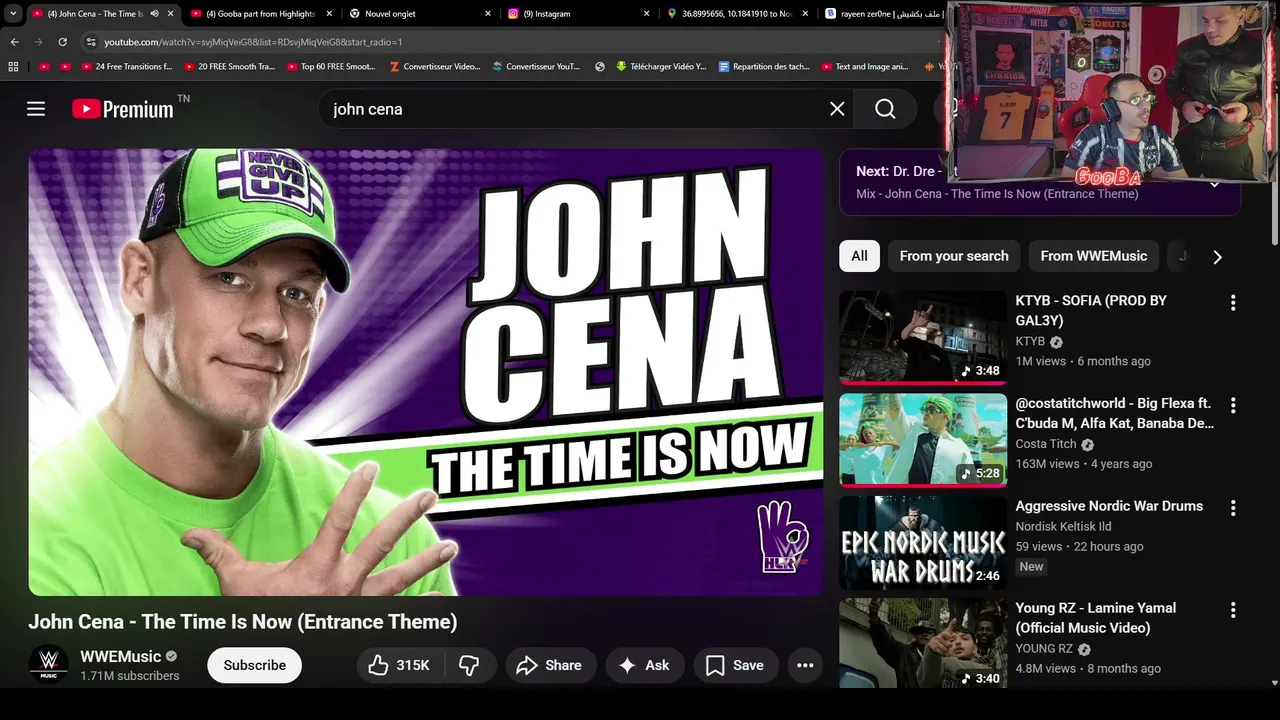This screenshot has height=720, width=1280.
Task: Open the YouTube hamburger guide menu
Action: 36,109
